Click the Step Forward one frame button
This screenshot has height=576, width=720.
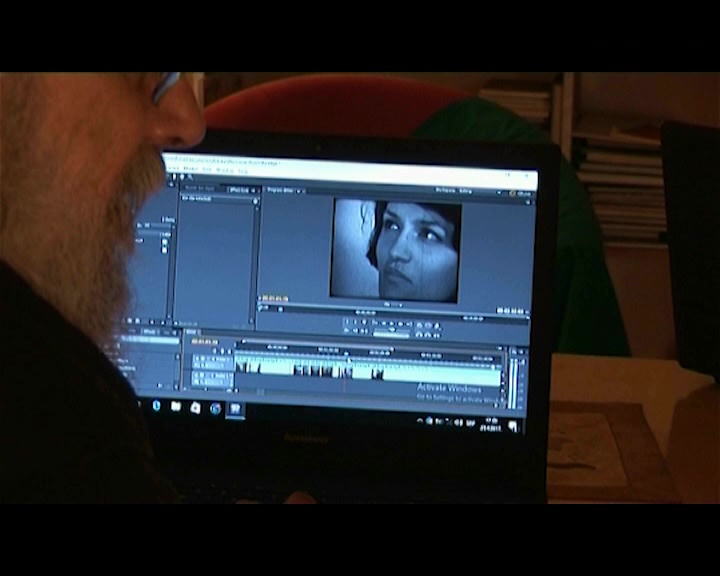click(400, 324)
